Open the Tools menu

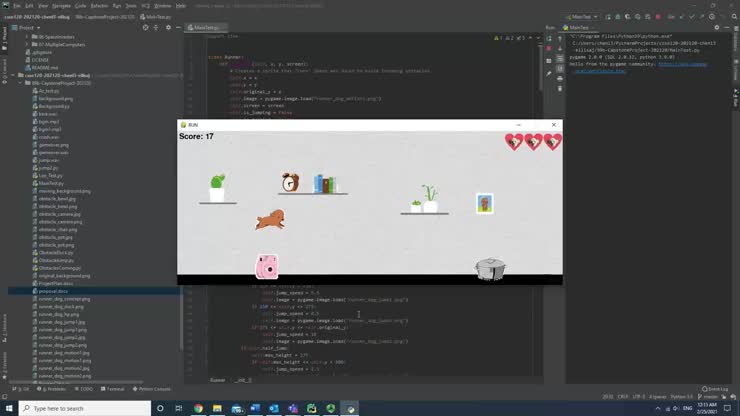[x=131, y=6]
